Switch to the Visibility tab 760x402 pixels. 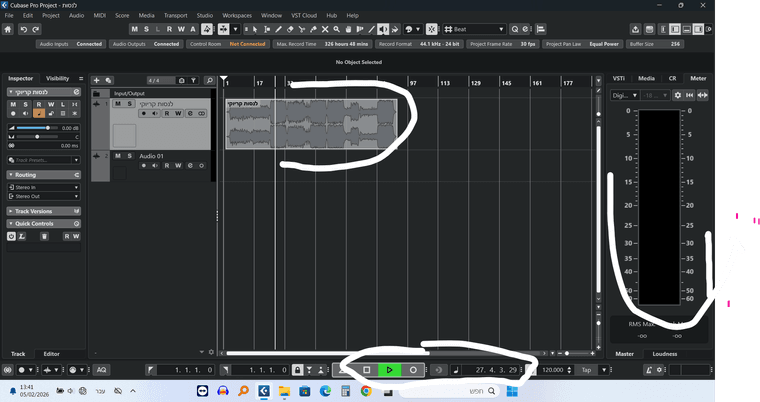[x=58, y=78]
